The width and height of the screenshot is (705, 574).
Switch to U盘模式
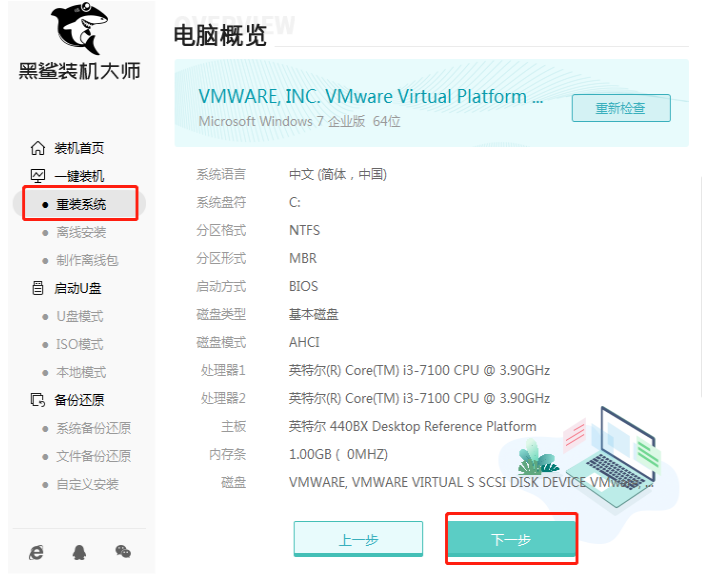tap(80, 316)
